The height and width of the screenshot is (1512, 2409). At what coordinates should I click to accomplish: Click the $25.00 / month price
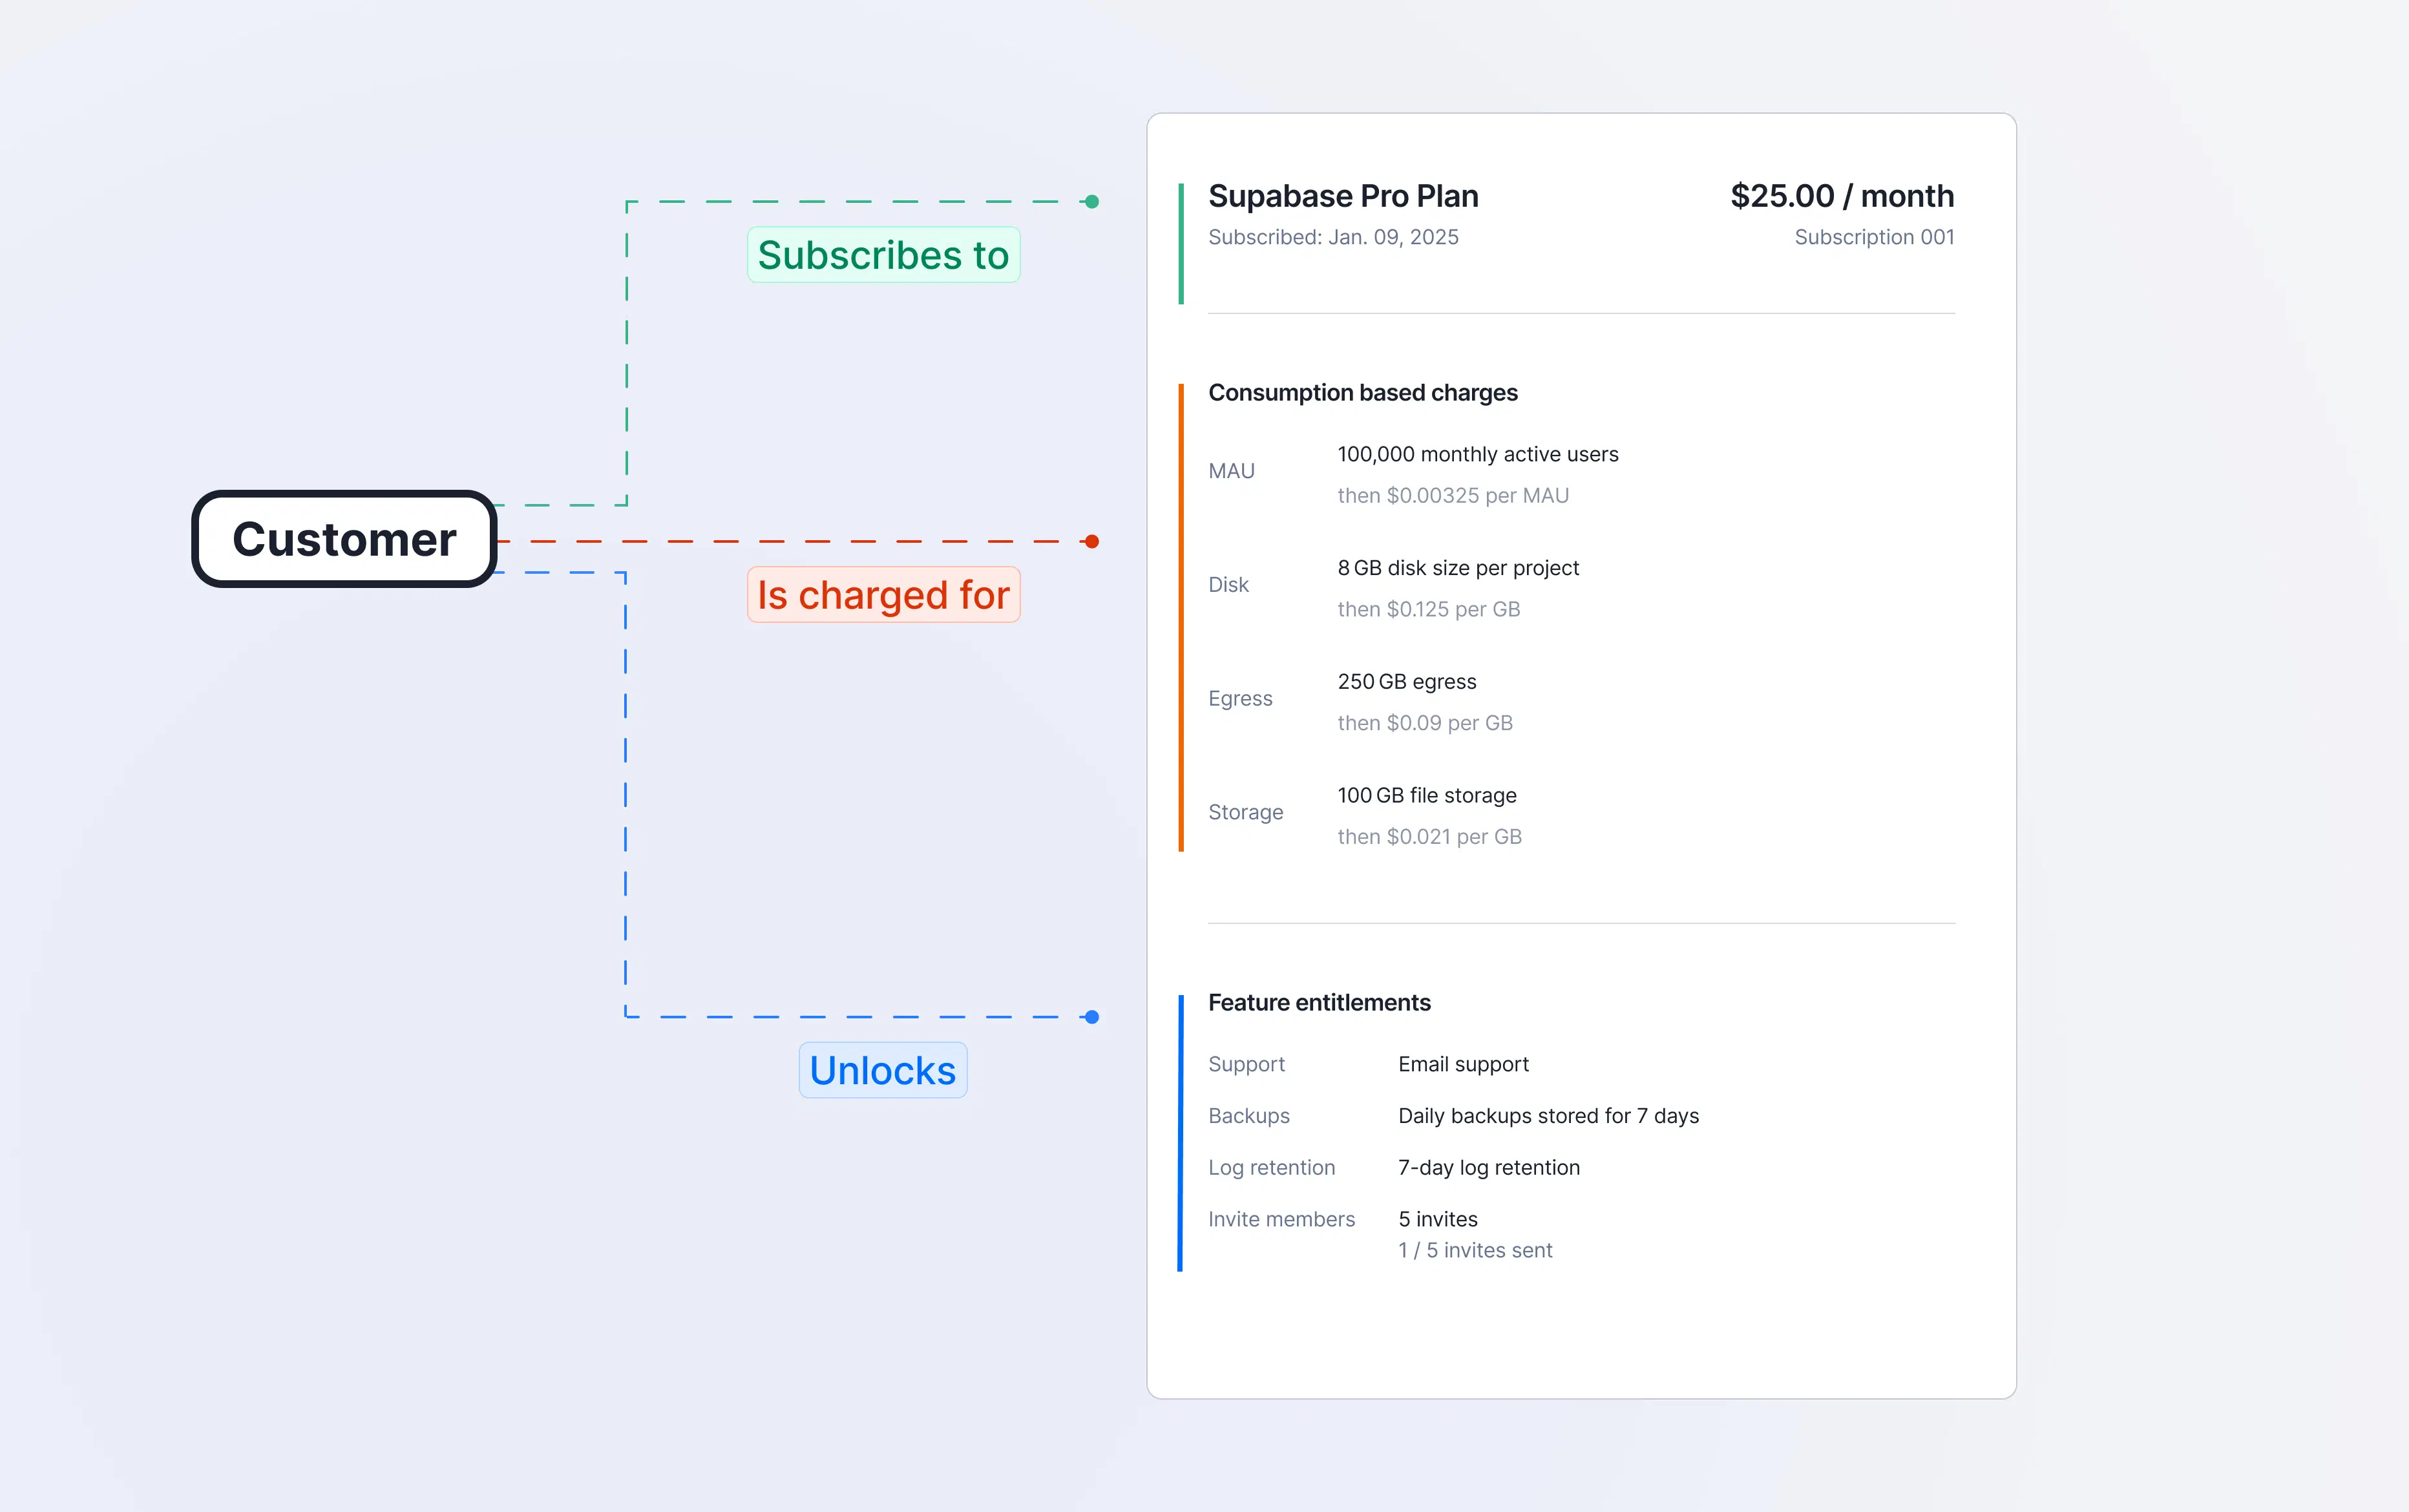point(1842,196)
